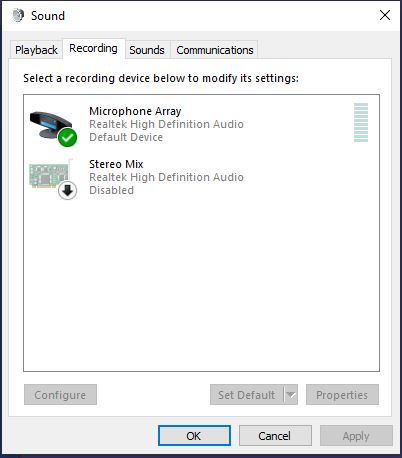Open device Properties button
Screen dimensions: 402x458
[x=342, y=395]
